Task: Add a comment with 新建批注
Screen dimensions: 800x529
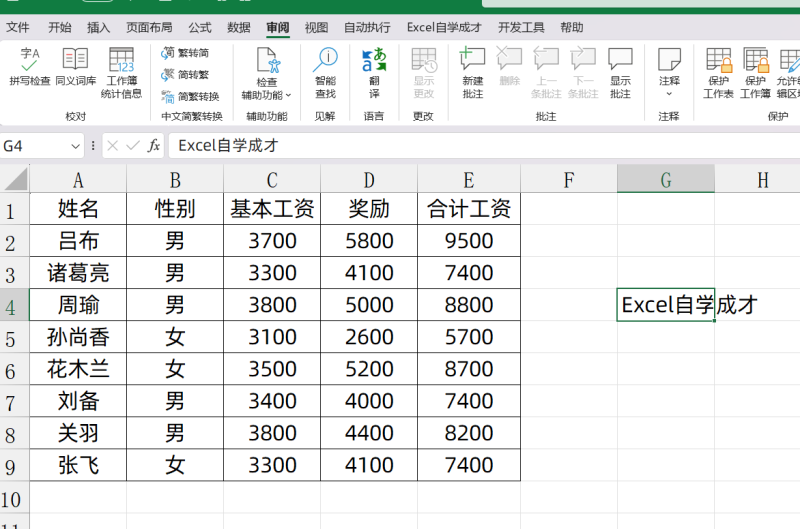Action: click(x=472, y=72)
